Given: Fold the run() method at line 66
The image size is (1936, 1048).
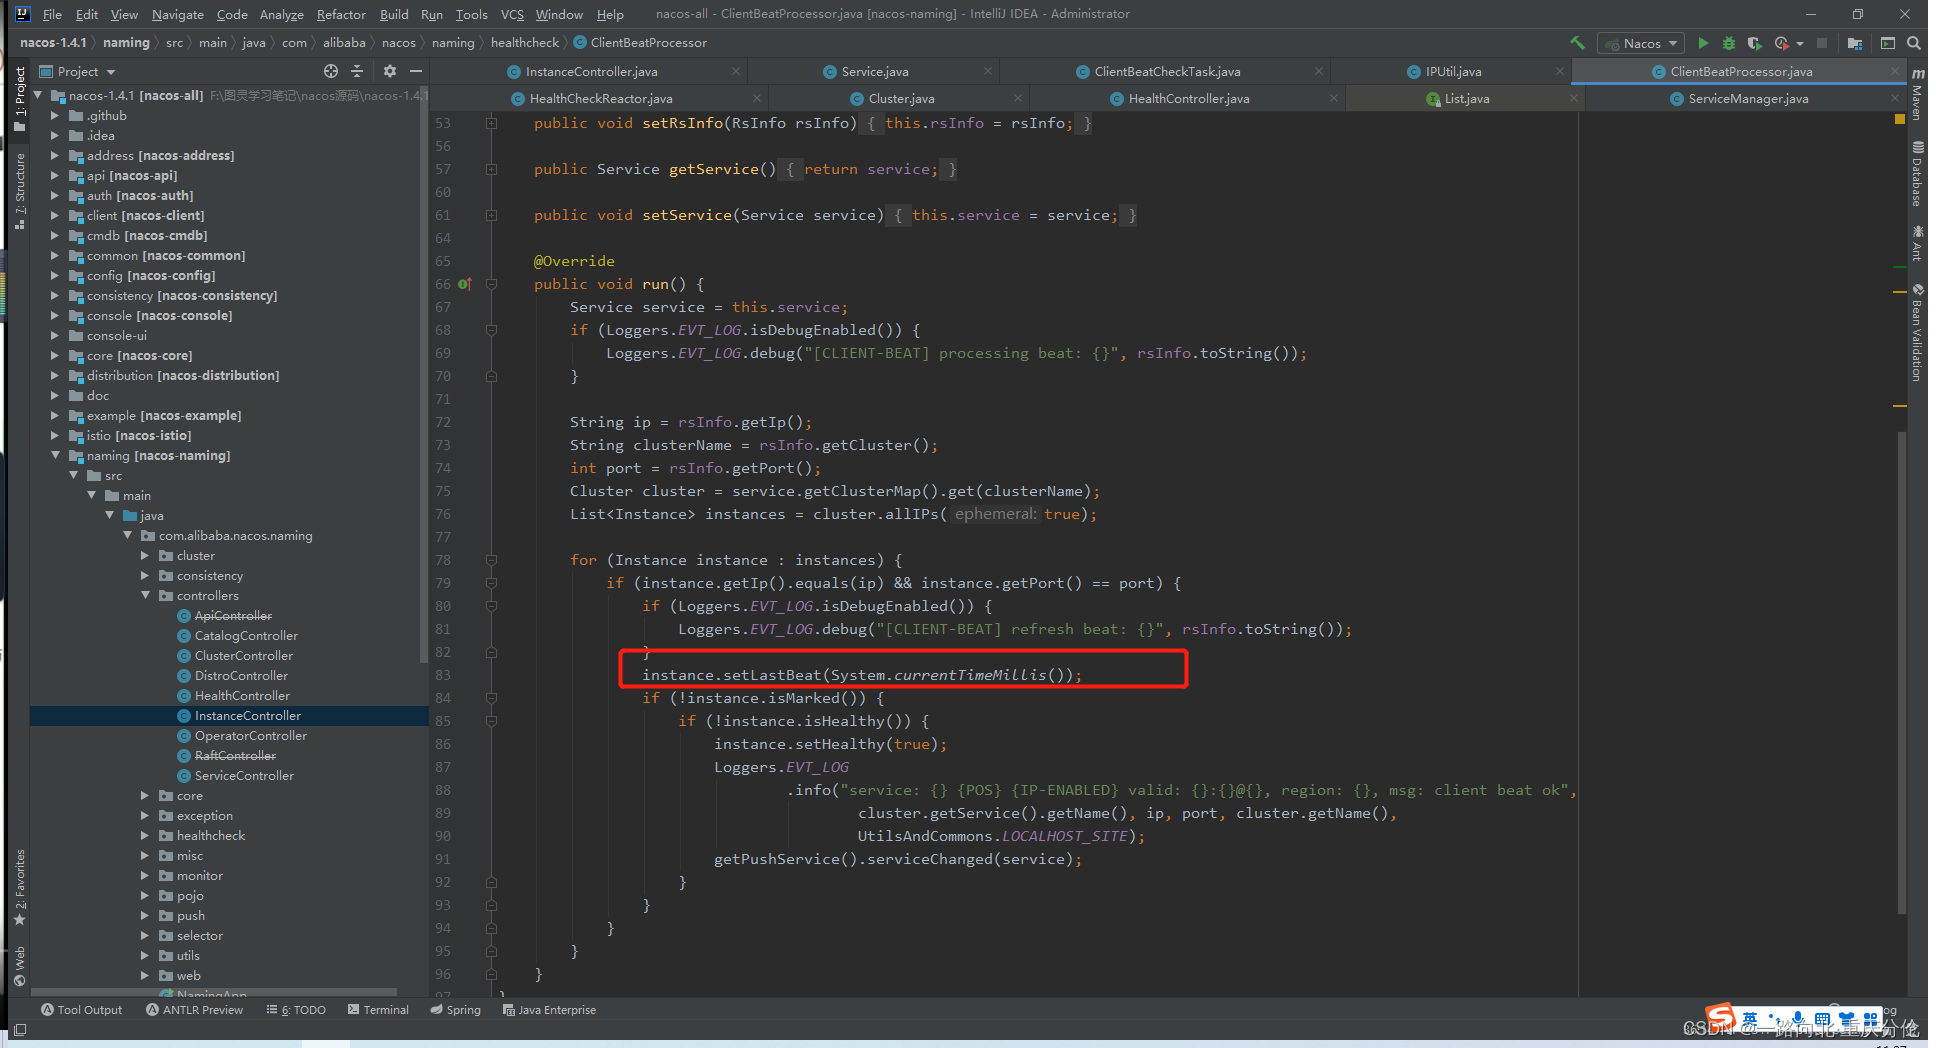Looking at the screenshot, I should coord(491,284).
